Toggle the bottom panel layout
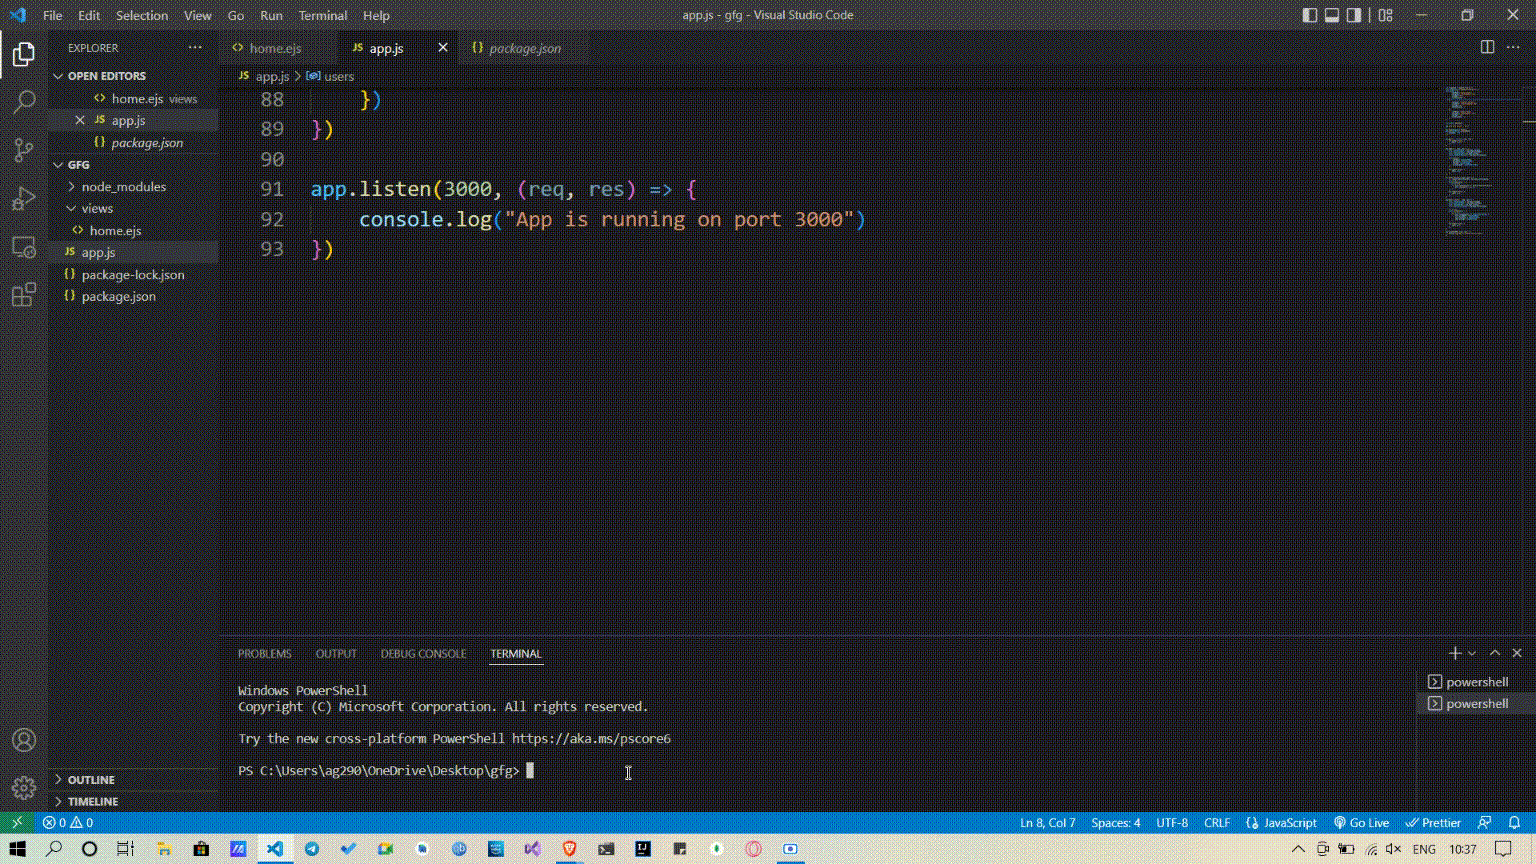This screenshot has width=1536, height=864. click(x=1332, y=15)
